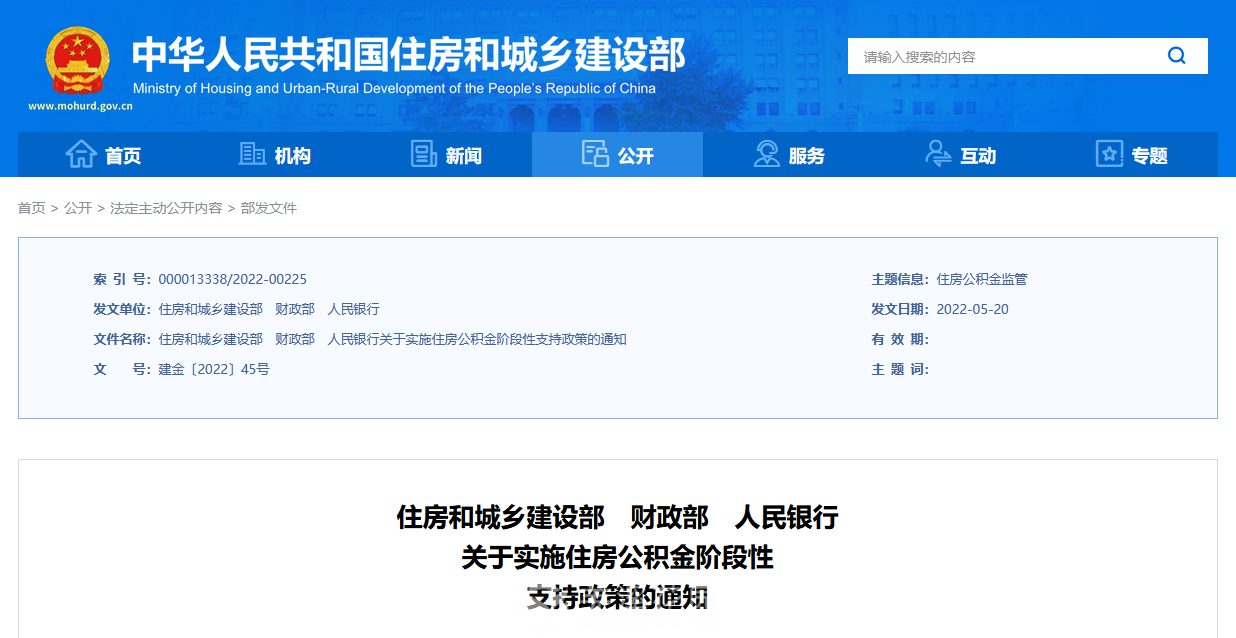
Task: Click the 住房公积金监管 subject info value
Action: (x=982, y=279)
